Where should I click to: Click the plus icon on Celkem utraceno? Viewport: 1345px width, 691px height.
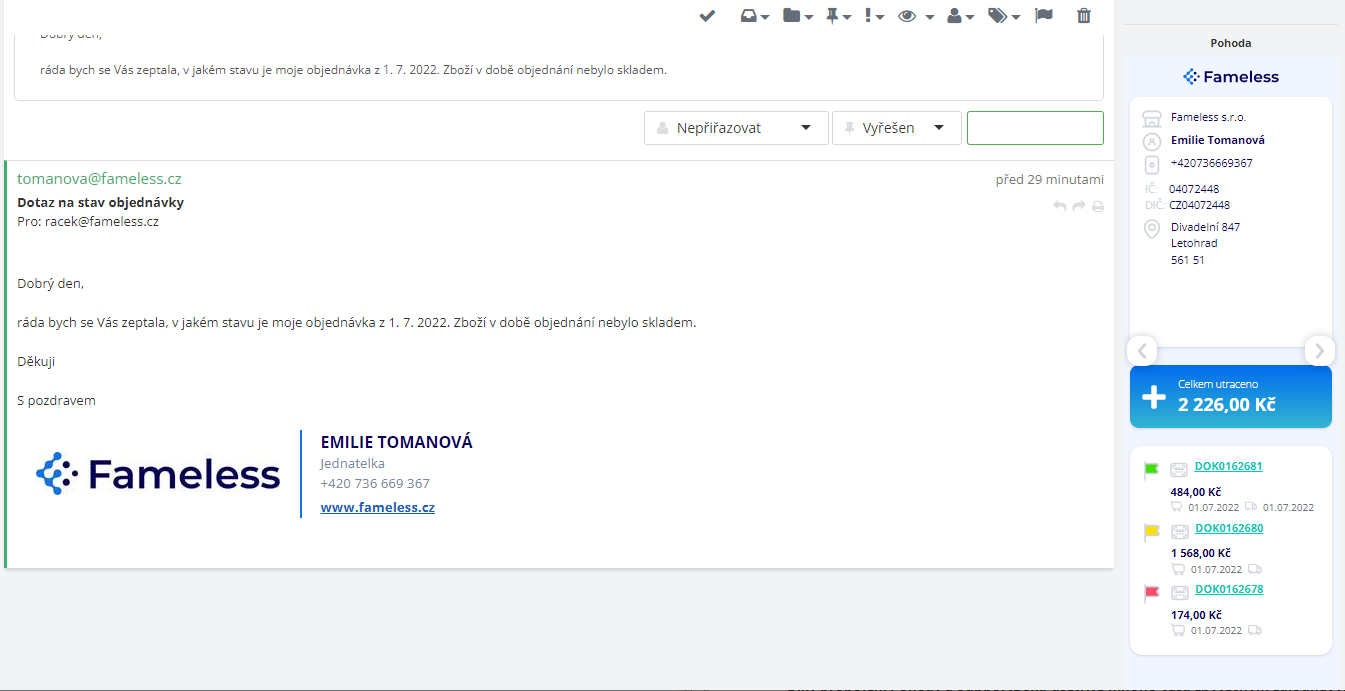pos(1154,397)
